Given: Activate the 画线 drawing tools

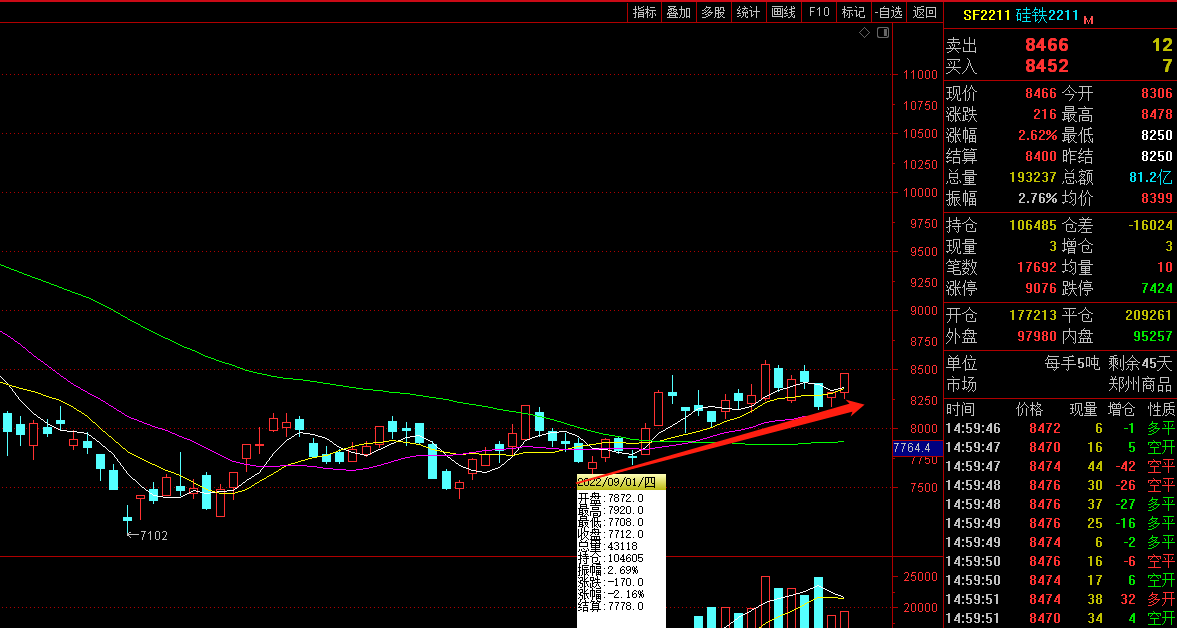Looking at the screenshot, I should click(x=784, y=13).
